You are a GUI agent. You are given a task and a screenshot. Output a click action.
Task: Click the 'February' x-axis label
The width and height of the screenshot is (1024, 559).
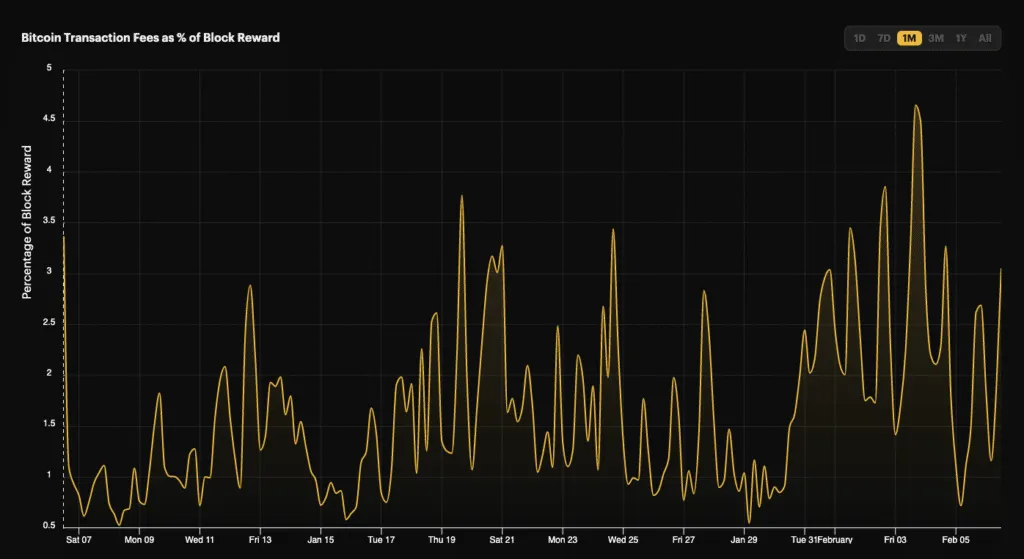pyautogui.click(x=835, y=540)
